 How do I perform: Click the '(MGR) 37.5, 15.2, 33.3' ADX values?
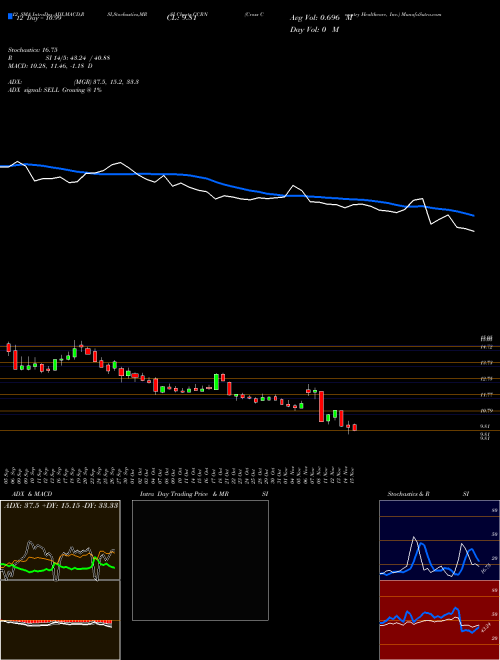coord(106,82)
